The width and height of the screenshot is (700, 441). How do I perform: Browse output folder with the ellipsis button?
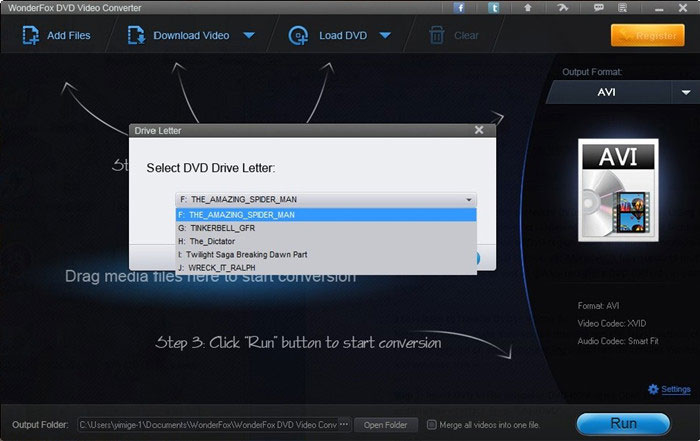344,424
